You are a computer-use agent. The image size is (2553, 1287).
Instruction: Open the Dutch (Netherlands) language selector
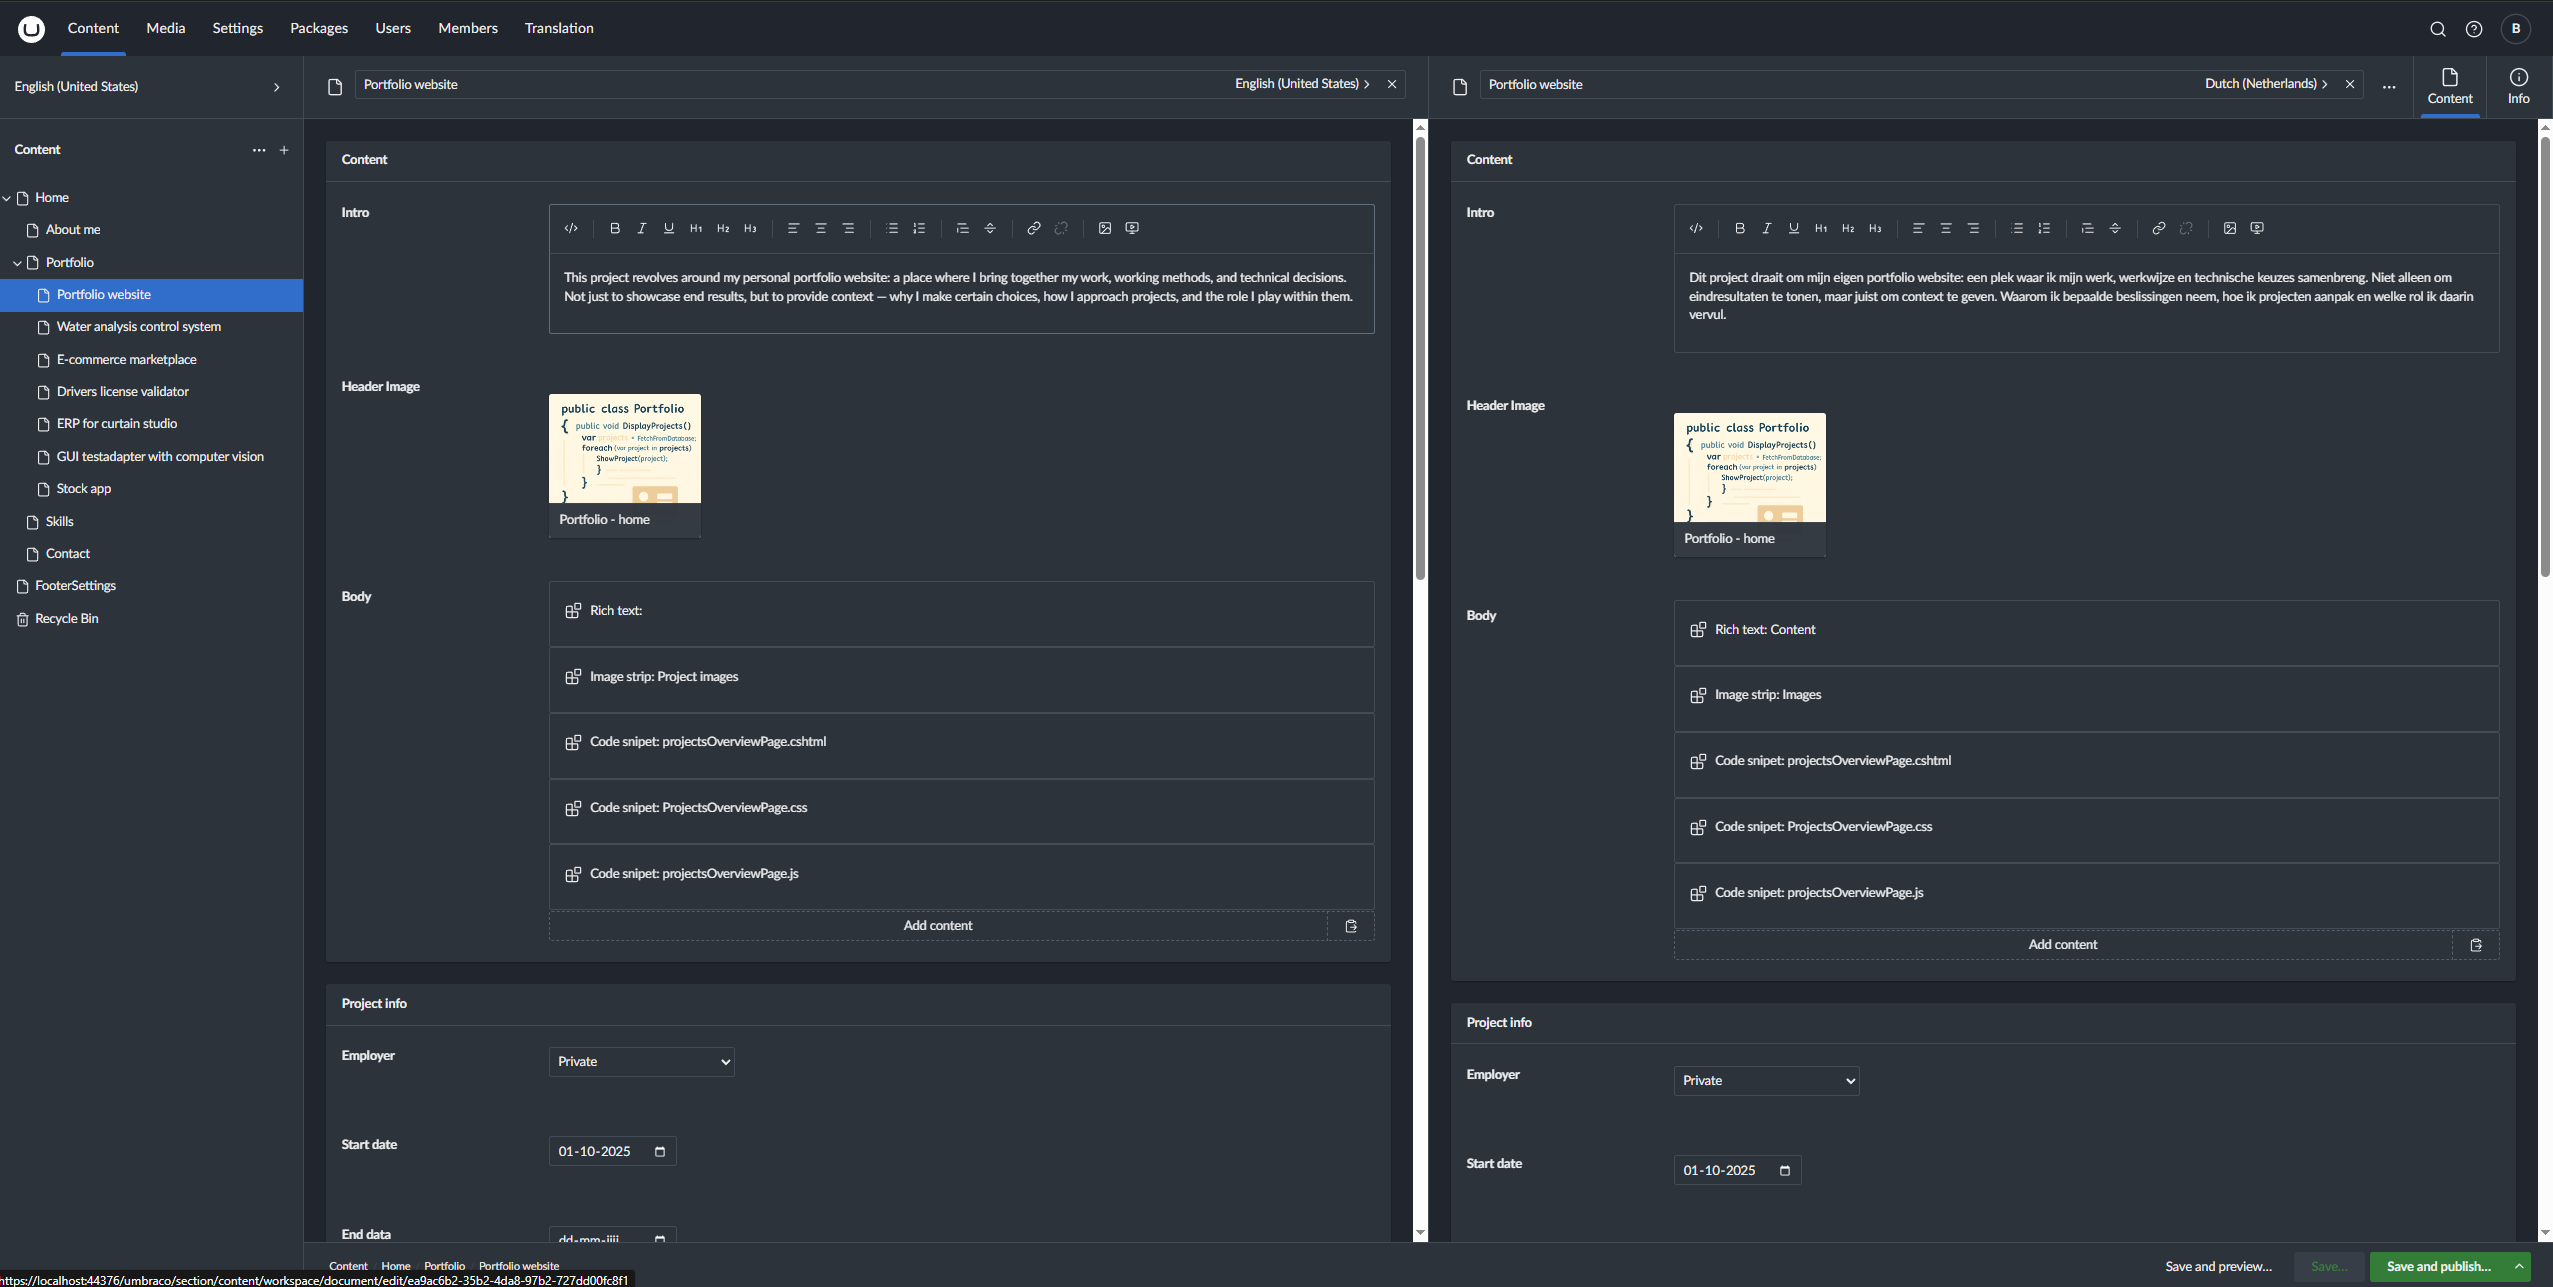click(x=2271, y=84)
